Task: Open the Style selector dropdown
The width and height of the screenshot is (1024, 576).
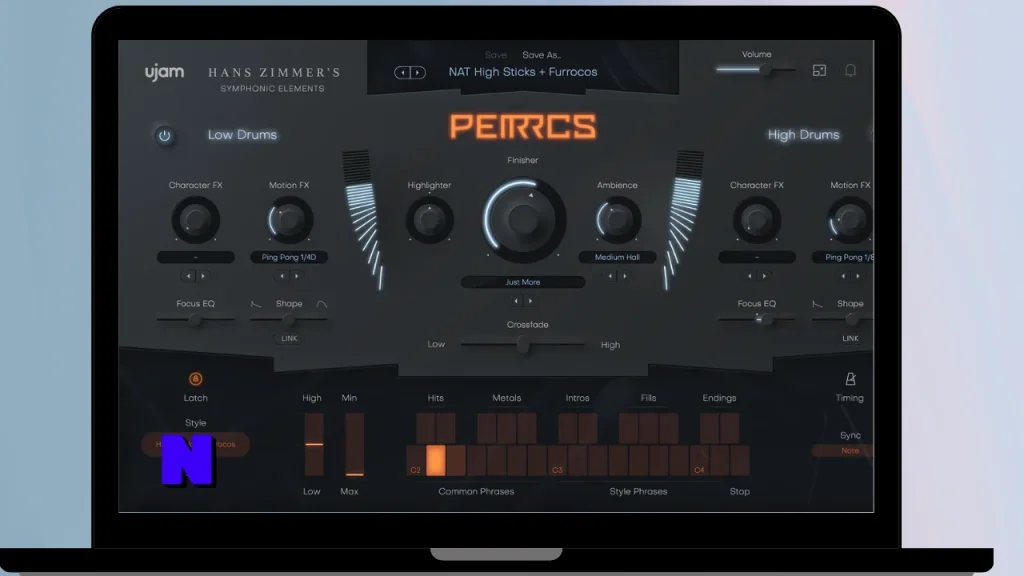Action: tap(195, 444)
